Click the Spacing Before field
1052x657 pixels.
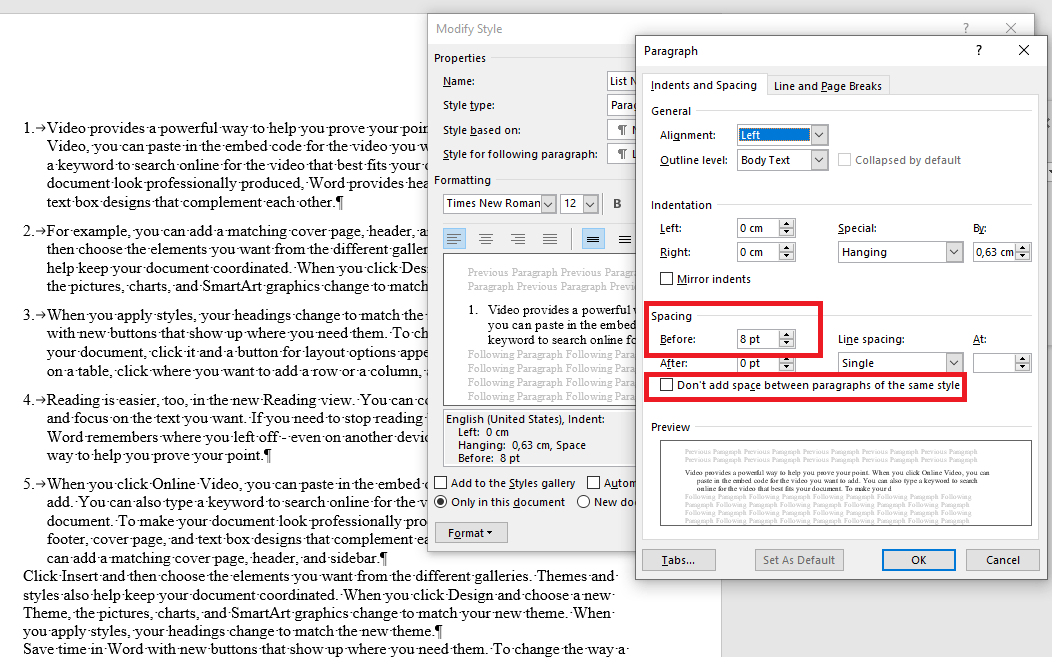758,339
